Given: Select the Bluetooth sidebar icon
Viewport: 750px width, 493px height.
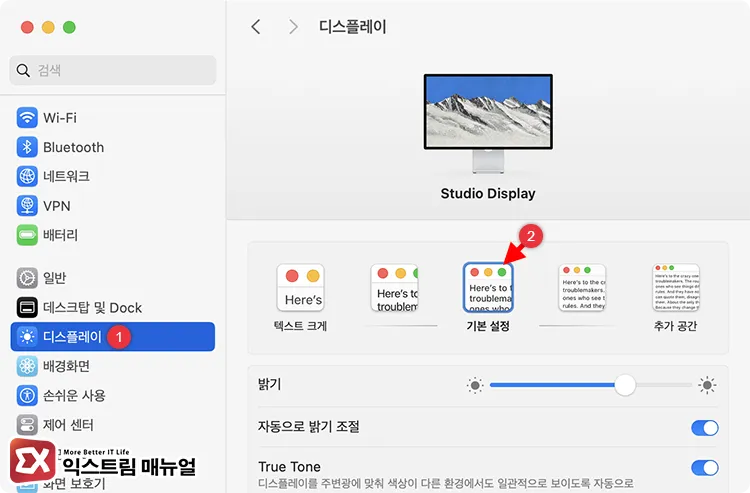Looking at the screenshot, I should click(x=27, y=147).
